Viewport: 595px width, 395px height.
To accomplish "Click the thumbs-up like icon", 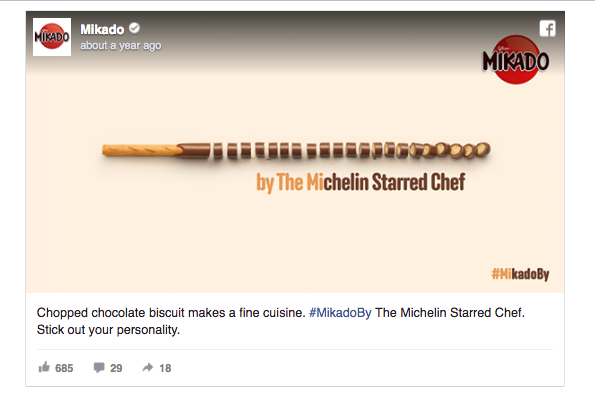I will click(x=44, y=367).
